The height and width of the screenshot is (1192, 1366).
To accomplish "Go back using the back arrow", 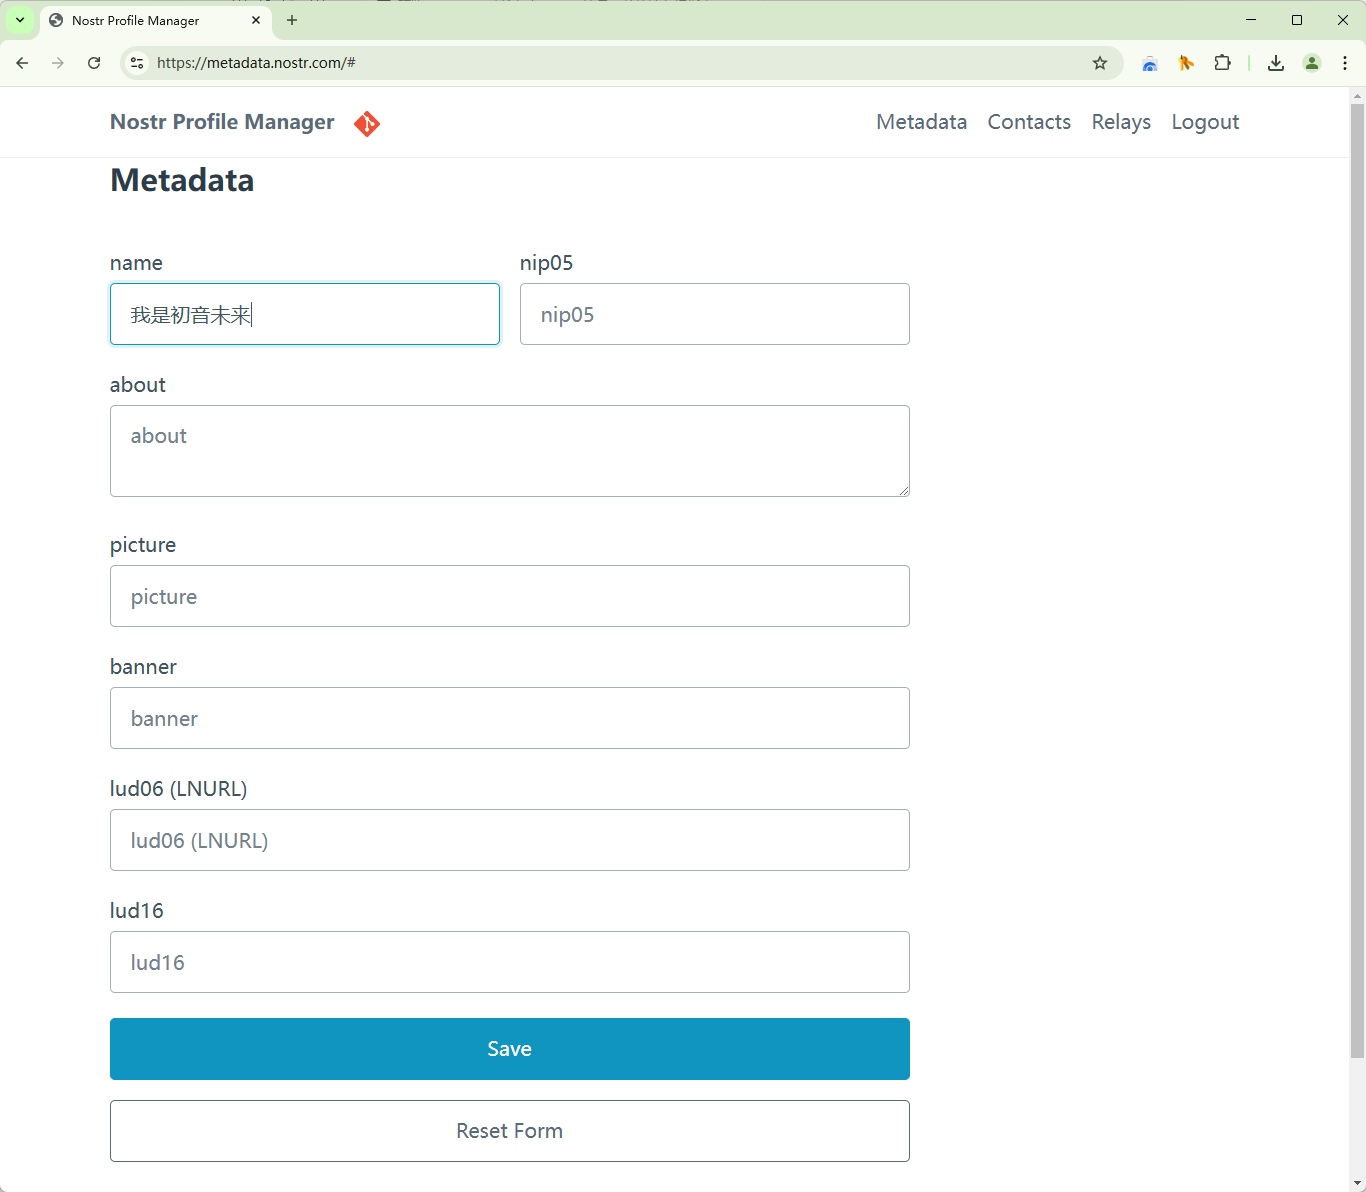I will click(22, 63).
